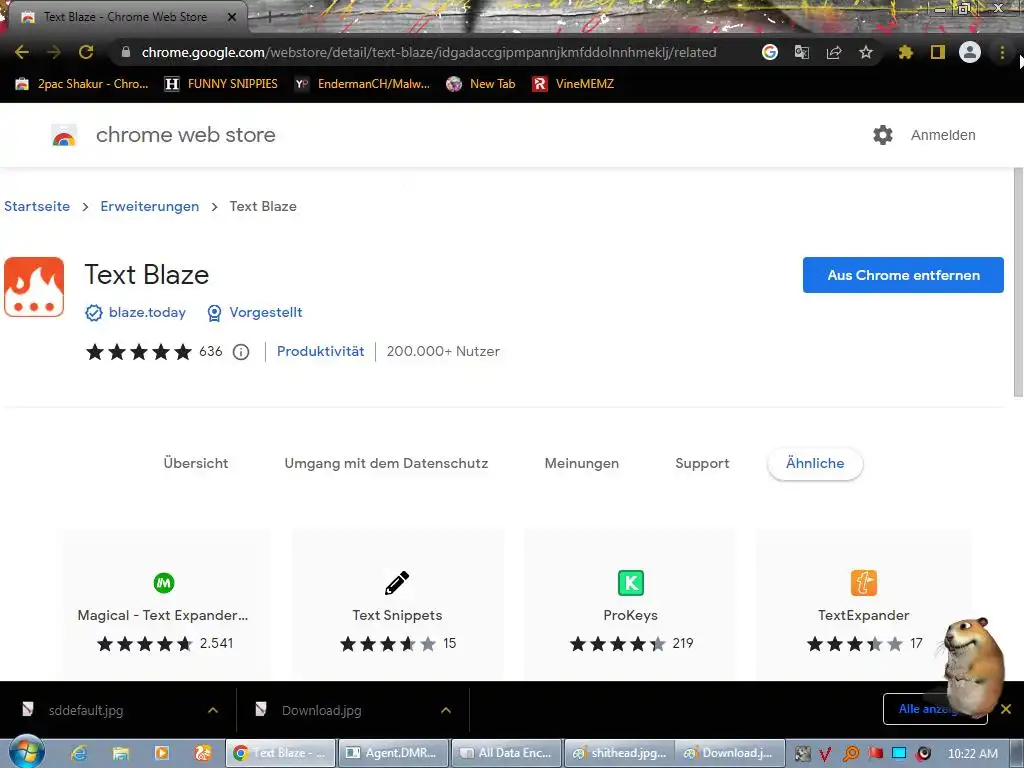
Task: Open the VineMEMZ bookmark
Action: coord(573,84)
